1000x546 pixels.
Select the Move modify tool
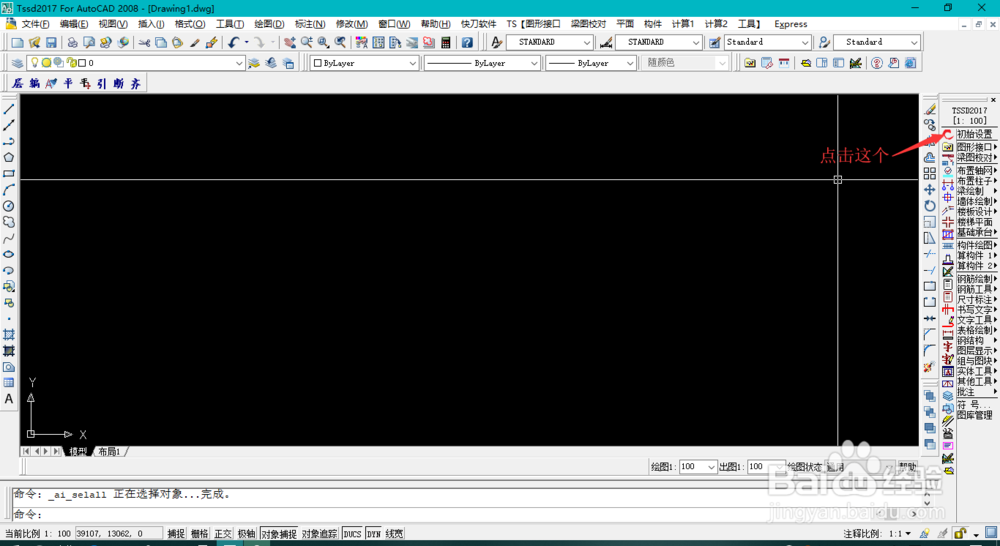pyautogui.click(x=930, y=189)
